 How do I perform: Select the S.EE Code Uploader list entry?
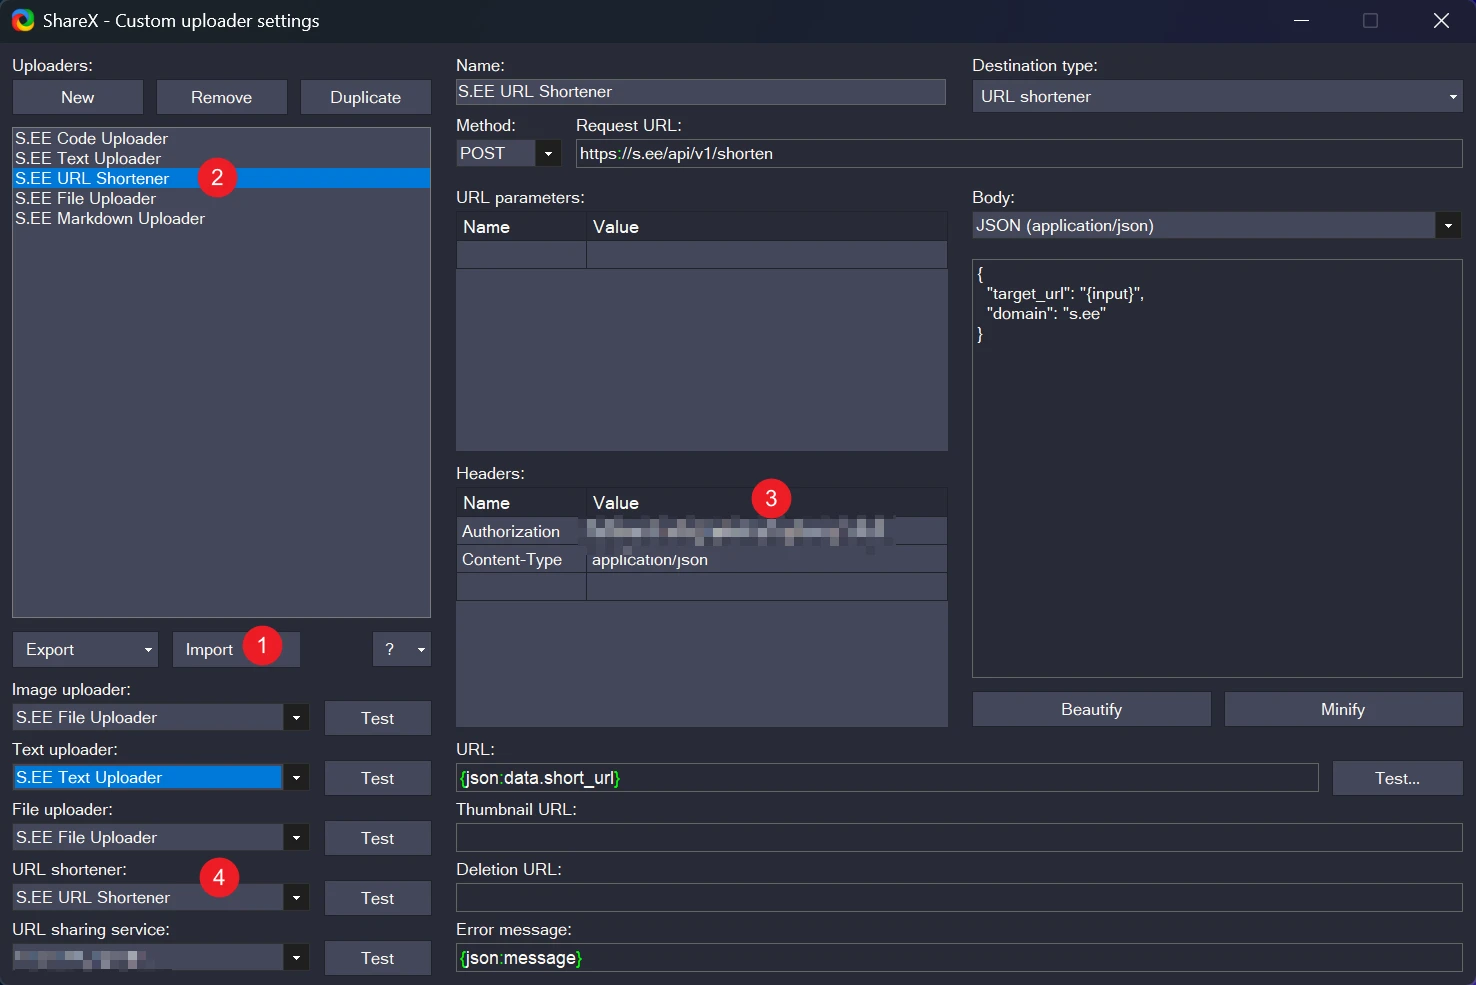[90, 138]
